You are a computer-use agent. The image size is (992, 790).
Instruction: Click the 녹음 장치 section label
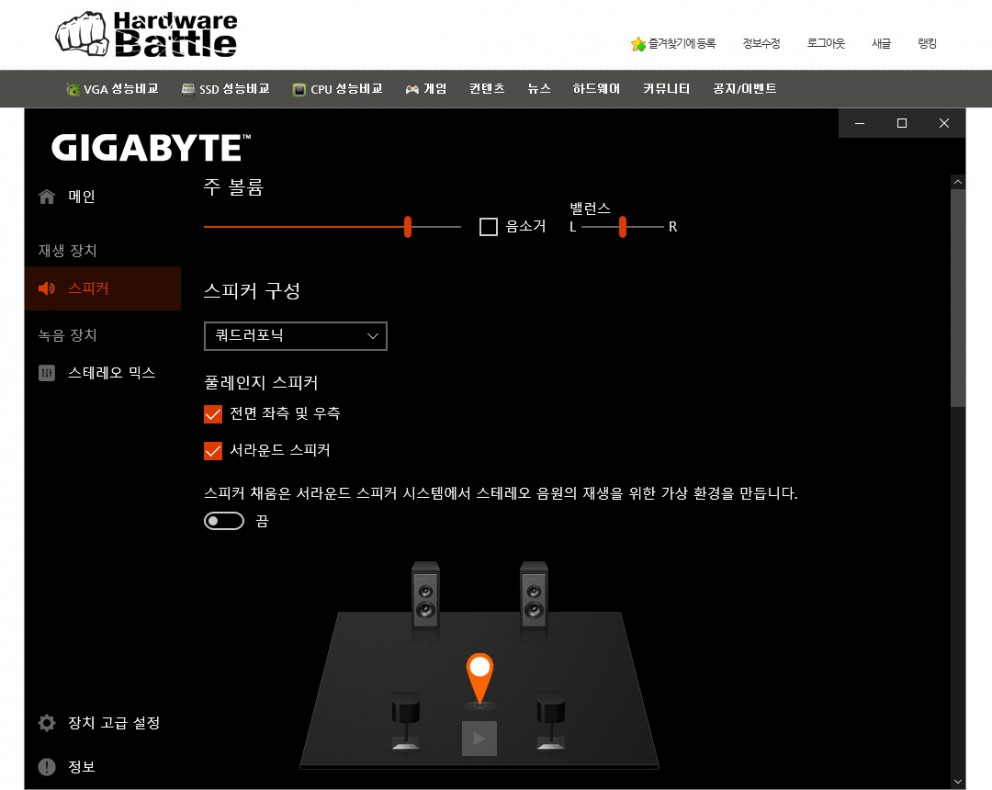(67, 335)
